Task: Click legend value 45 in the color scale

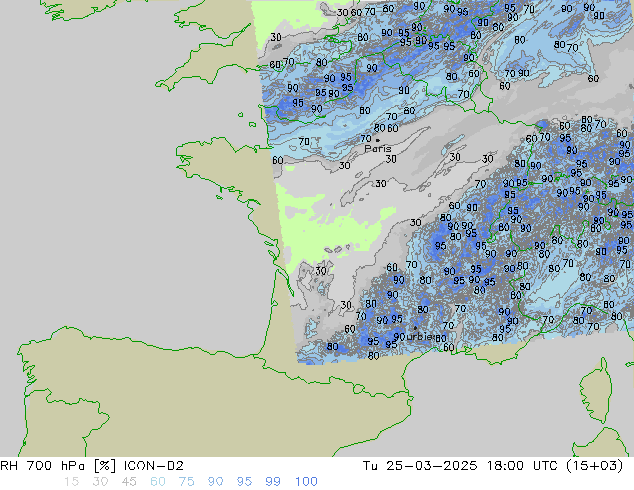Action: pos(129,482)
